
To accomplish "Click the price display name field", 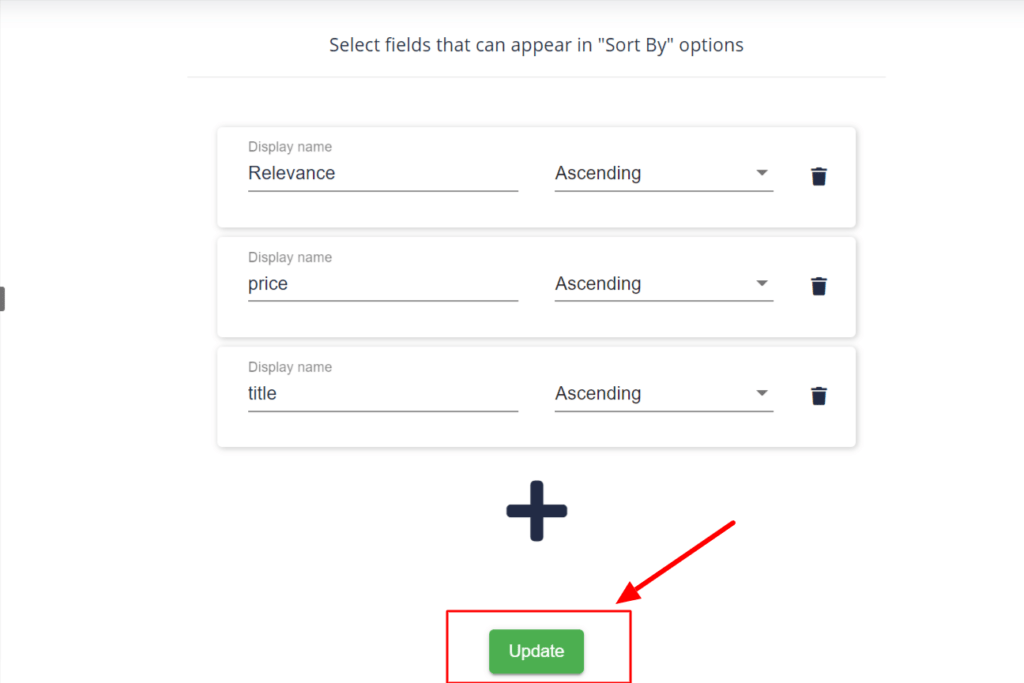I will pyautogui.click(x=383, y=283).
